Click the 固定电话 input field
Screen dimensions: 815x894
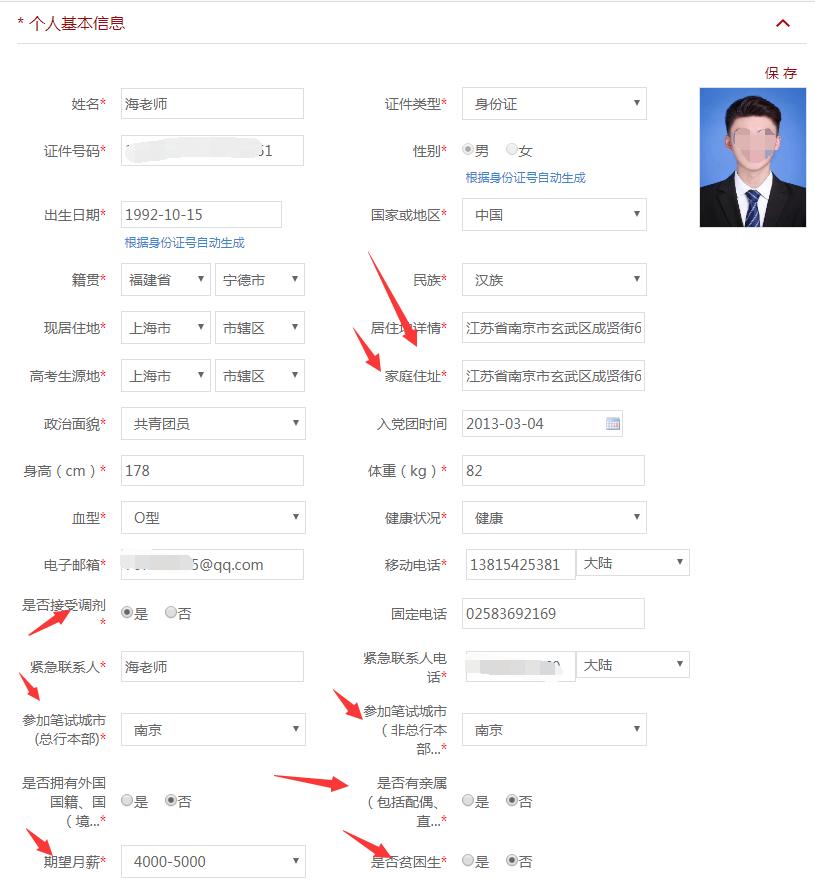tap(553, 614)
